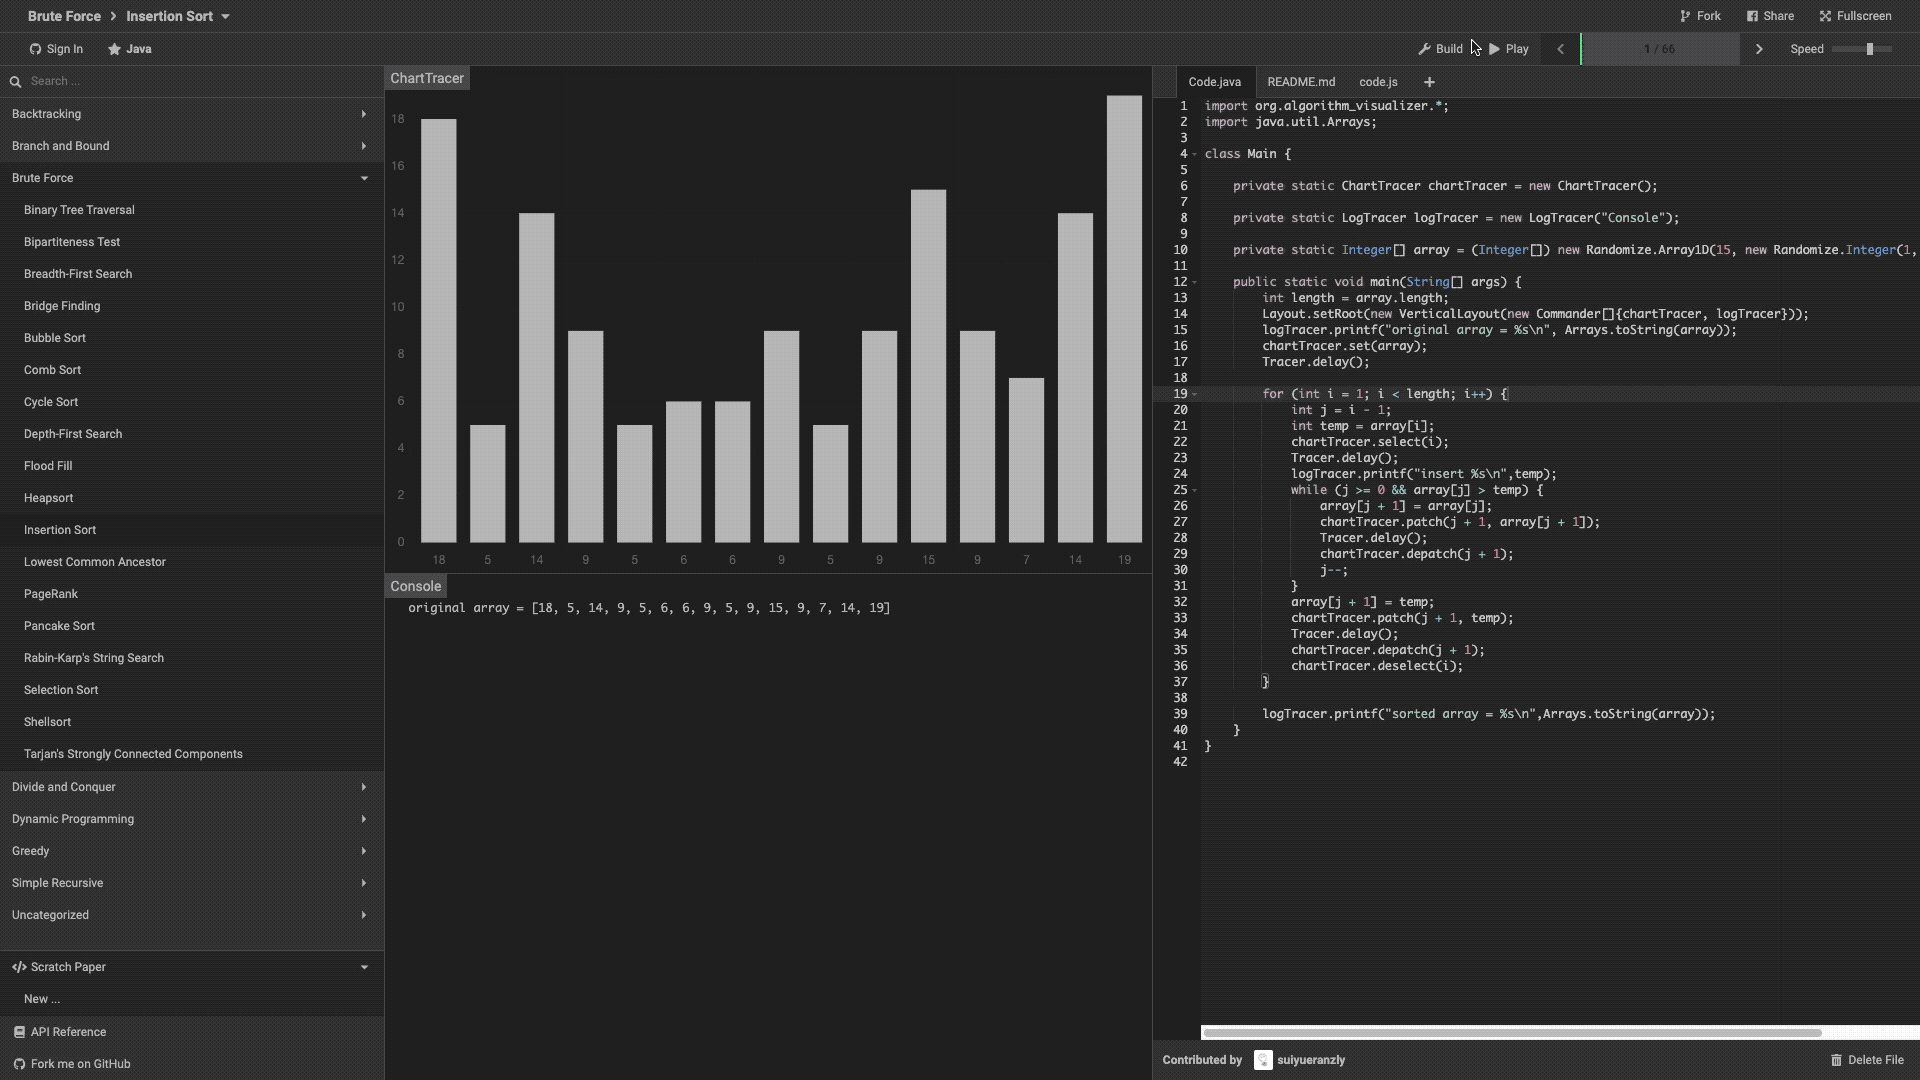Enter Fullscreen mode

tap(1856, 16)
